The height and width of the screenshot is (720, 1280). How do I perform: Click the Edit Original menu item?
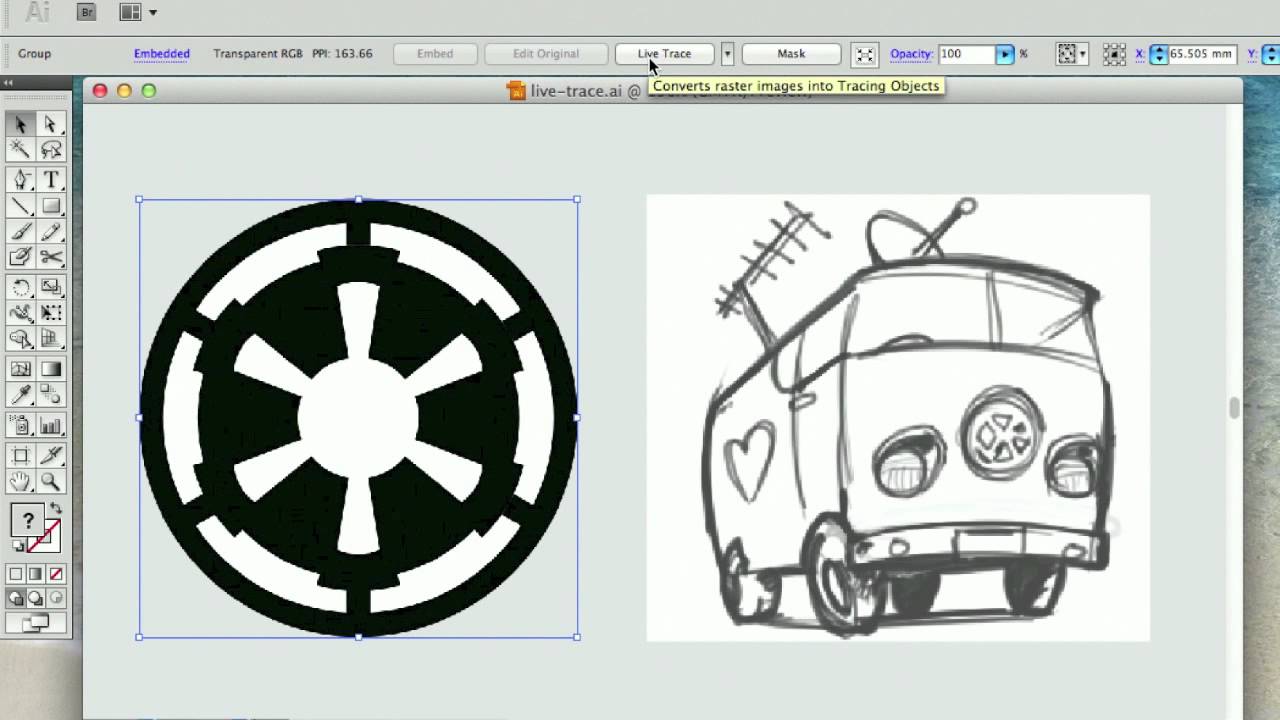[546, 53]
